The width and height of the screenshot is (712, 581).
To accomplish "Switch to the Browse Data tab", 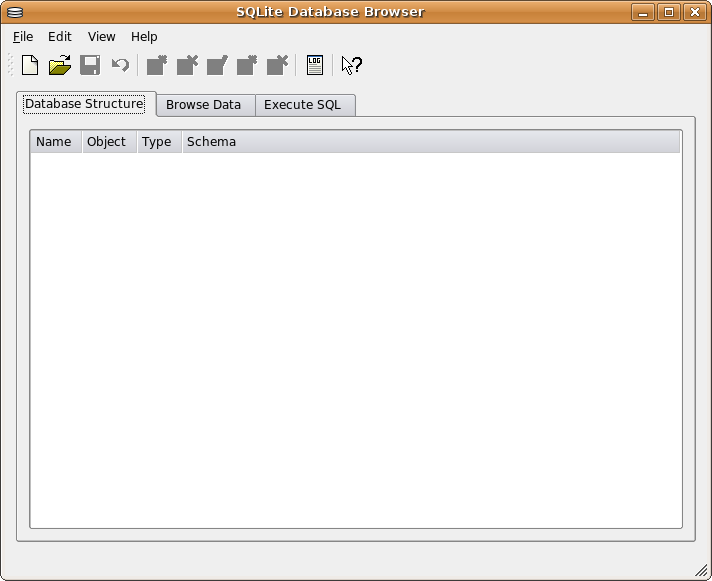I will tap(204, 105).
